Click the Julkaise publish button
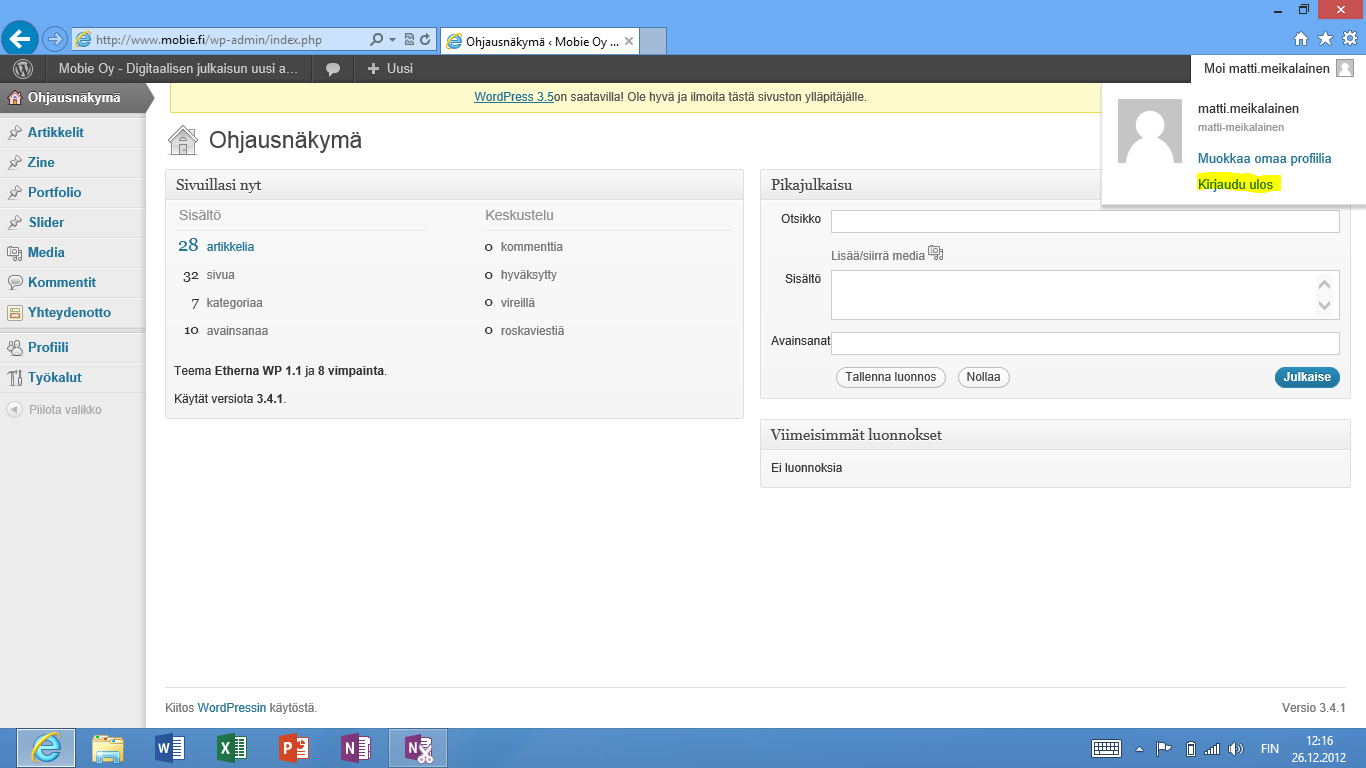This screenshot has width=1366, height=768. [1306, 377]
